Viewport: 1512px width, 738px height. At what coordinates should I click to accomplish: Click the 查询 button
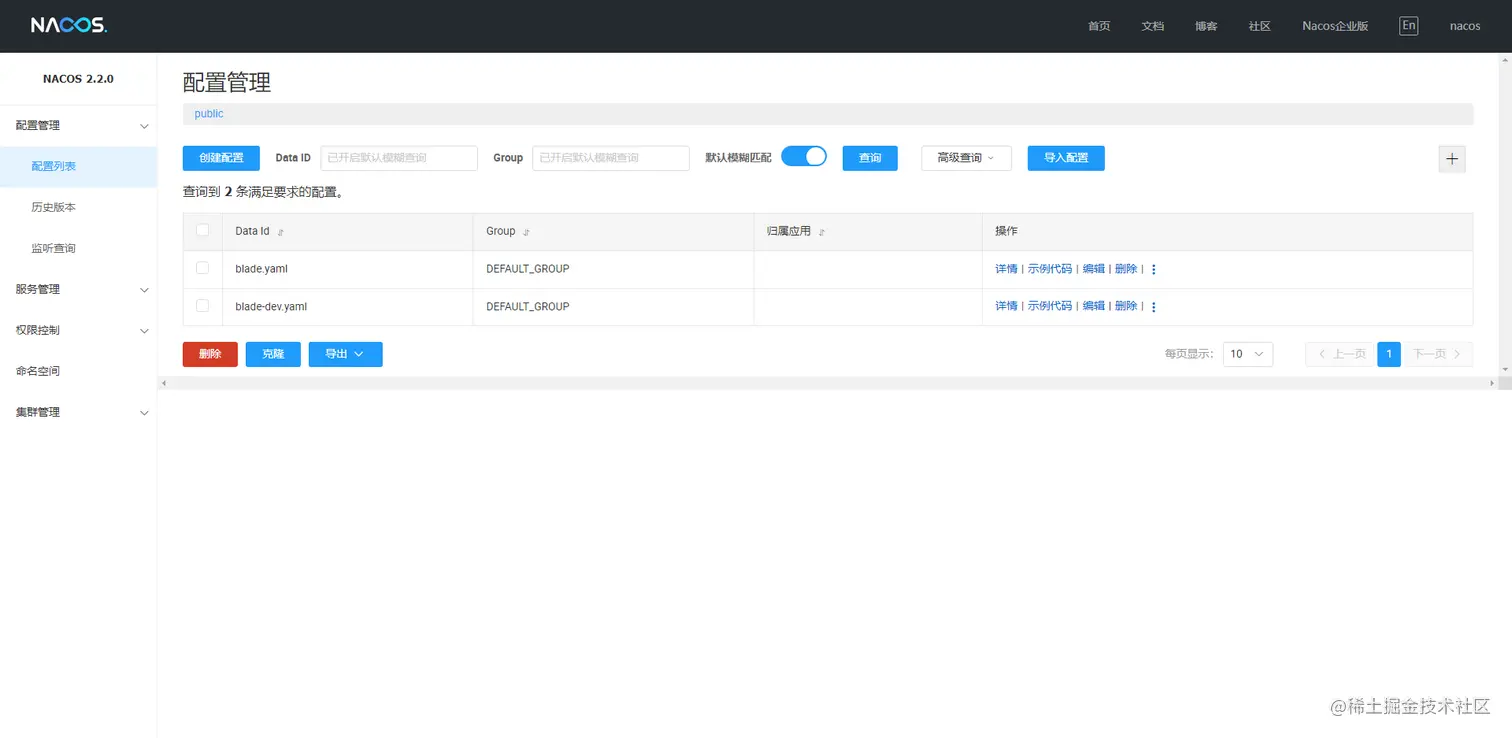(x=870, y=158)
